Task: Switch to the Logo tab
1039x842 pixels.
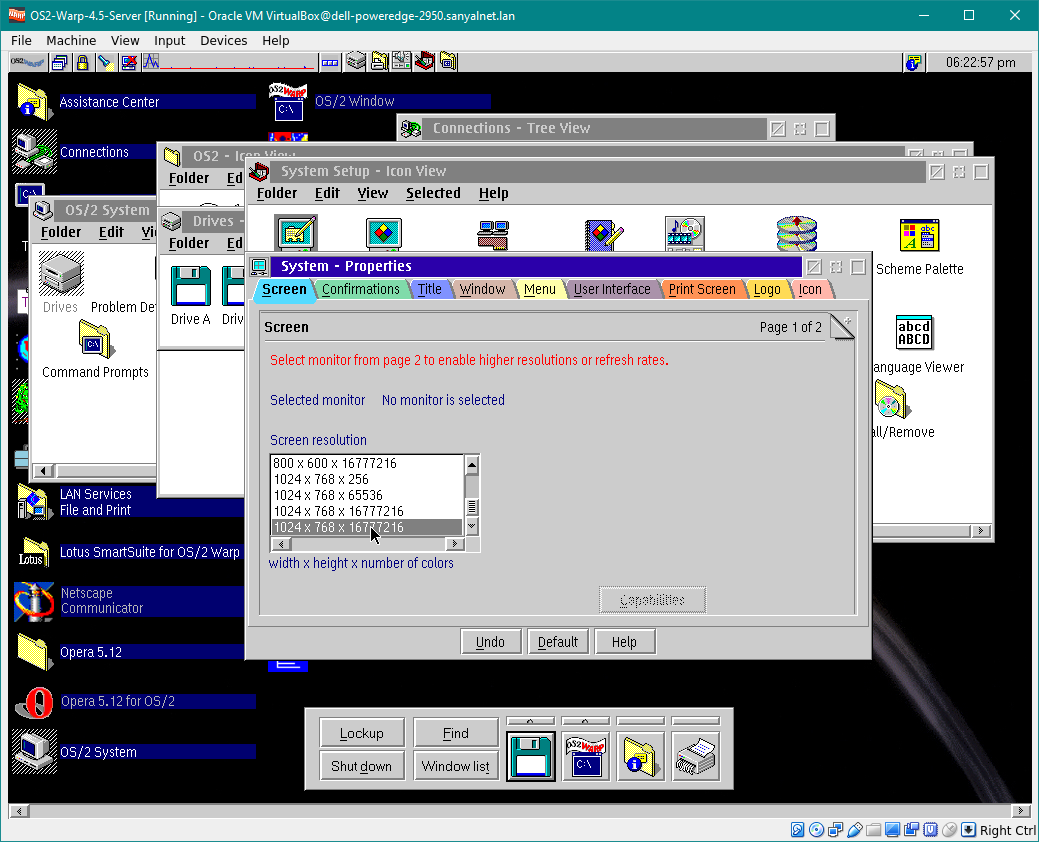Action: click(767, 289)
